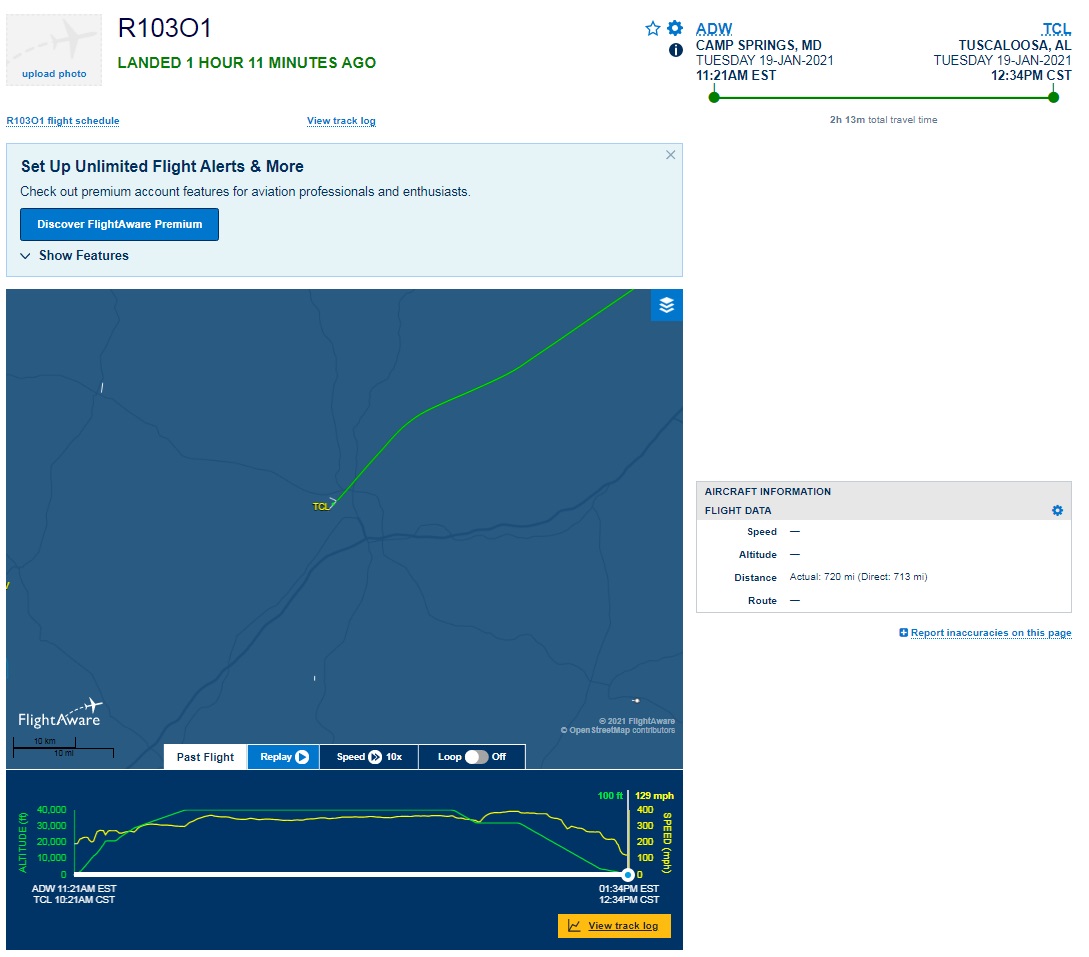The width and height of the screenshot is (1089, 957).
Task: Click the 11:21AM EST departure time
Action: tap(736, 76)
